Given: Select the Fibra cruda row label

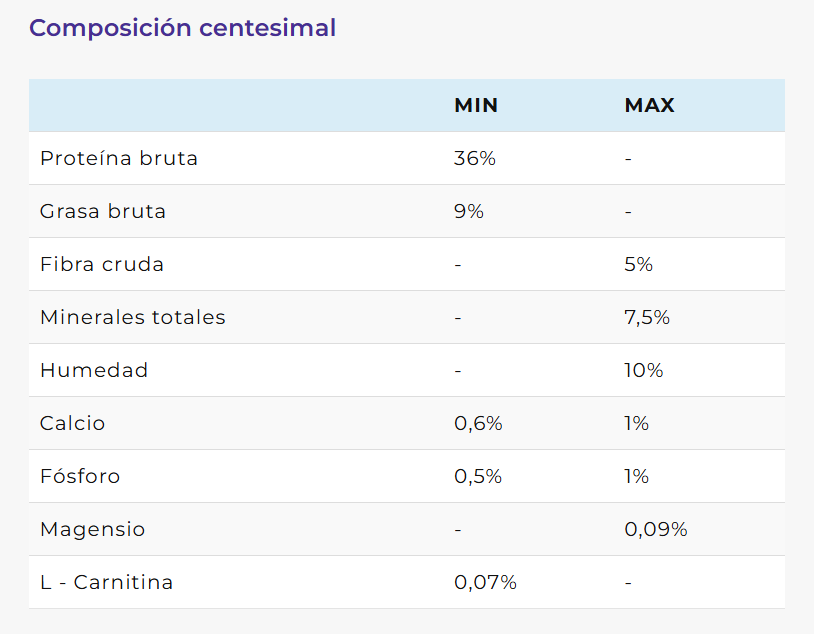Looking at the screenshot, I should point(102,264).
